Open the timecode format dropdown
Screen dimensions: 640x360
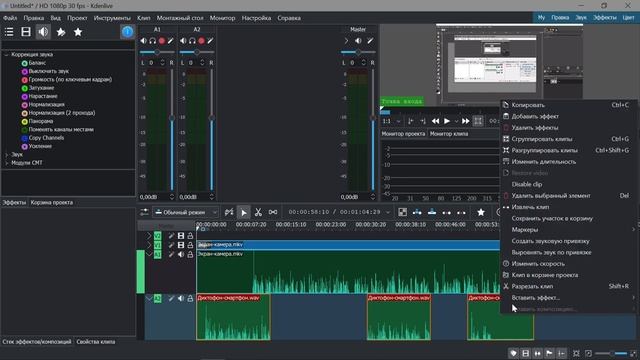coord(388,212)
